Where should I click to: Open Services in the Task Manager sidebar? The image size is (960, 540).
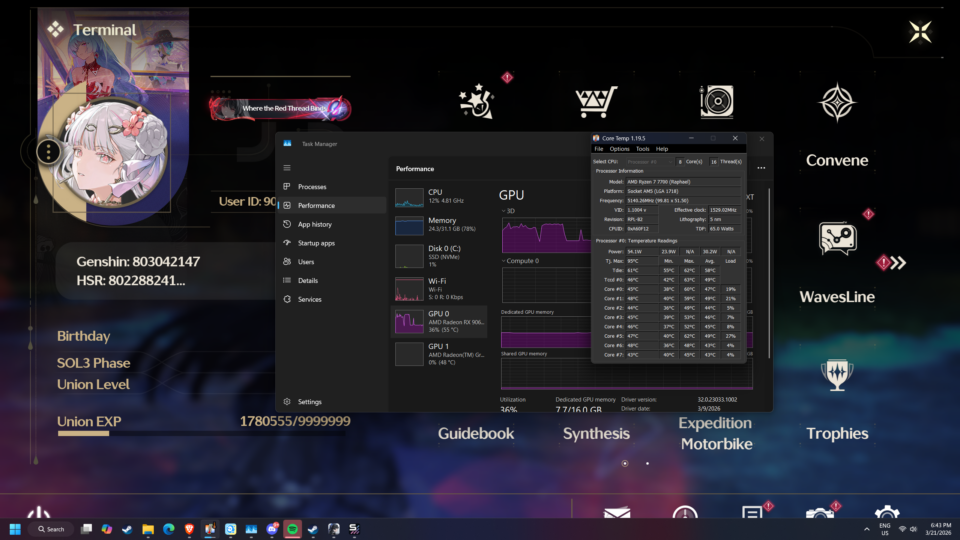[x=333, y=299]
